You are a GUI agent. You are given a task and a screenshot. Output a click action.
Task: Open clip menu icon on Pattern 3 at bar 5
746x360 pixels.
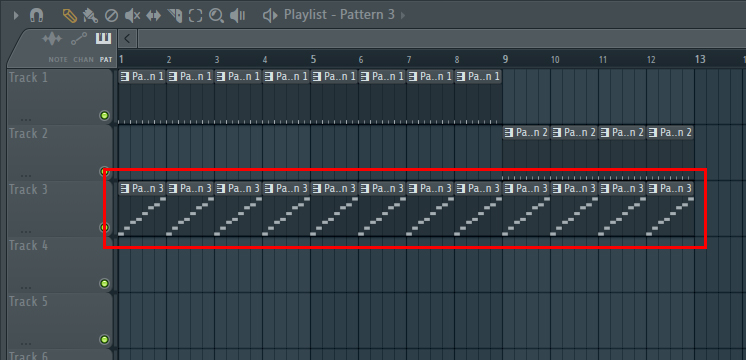[317, 189]
